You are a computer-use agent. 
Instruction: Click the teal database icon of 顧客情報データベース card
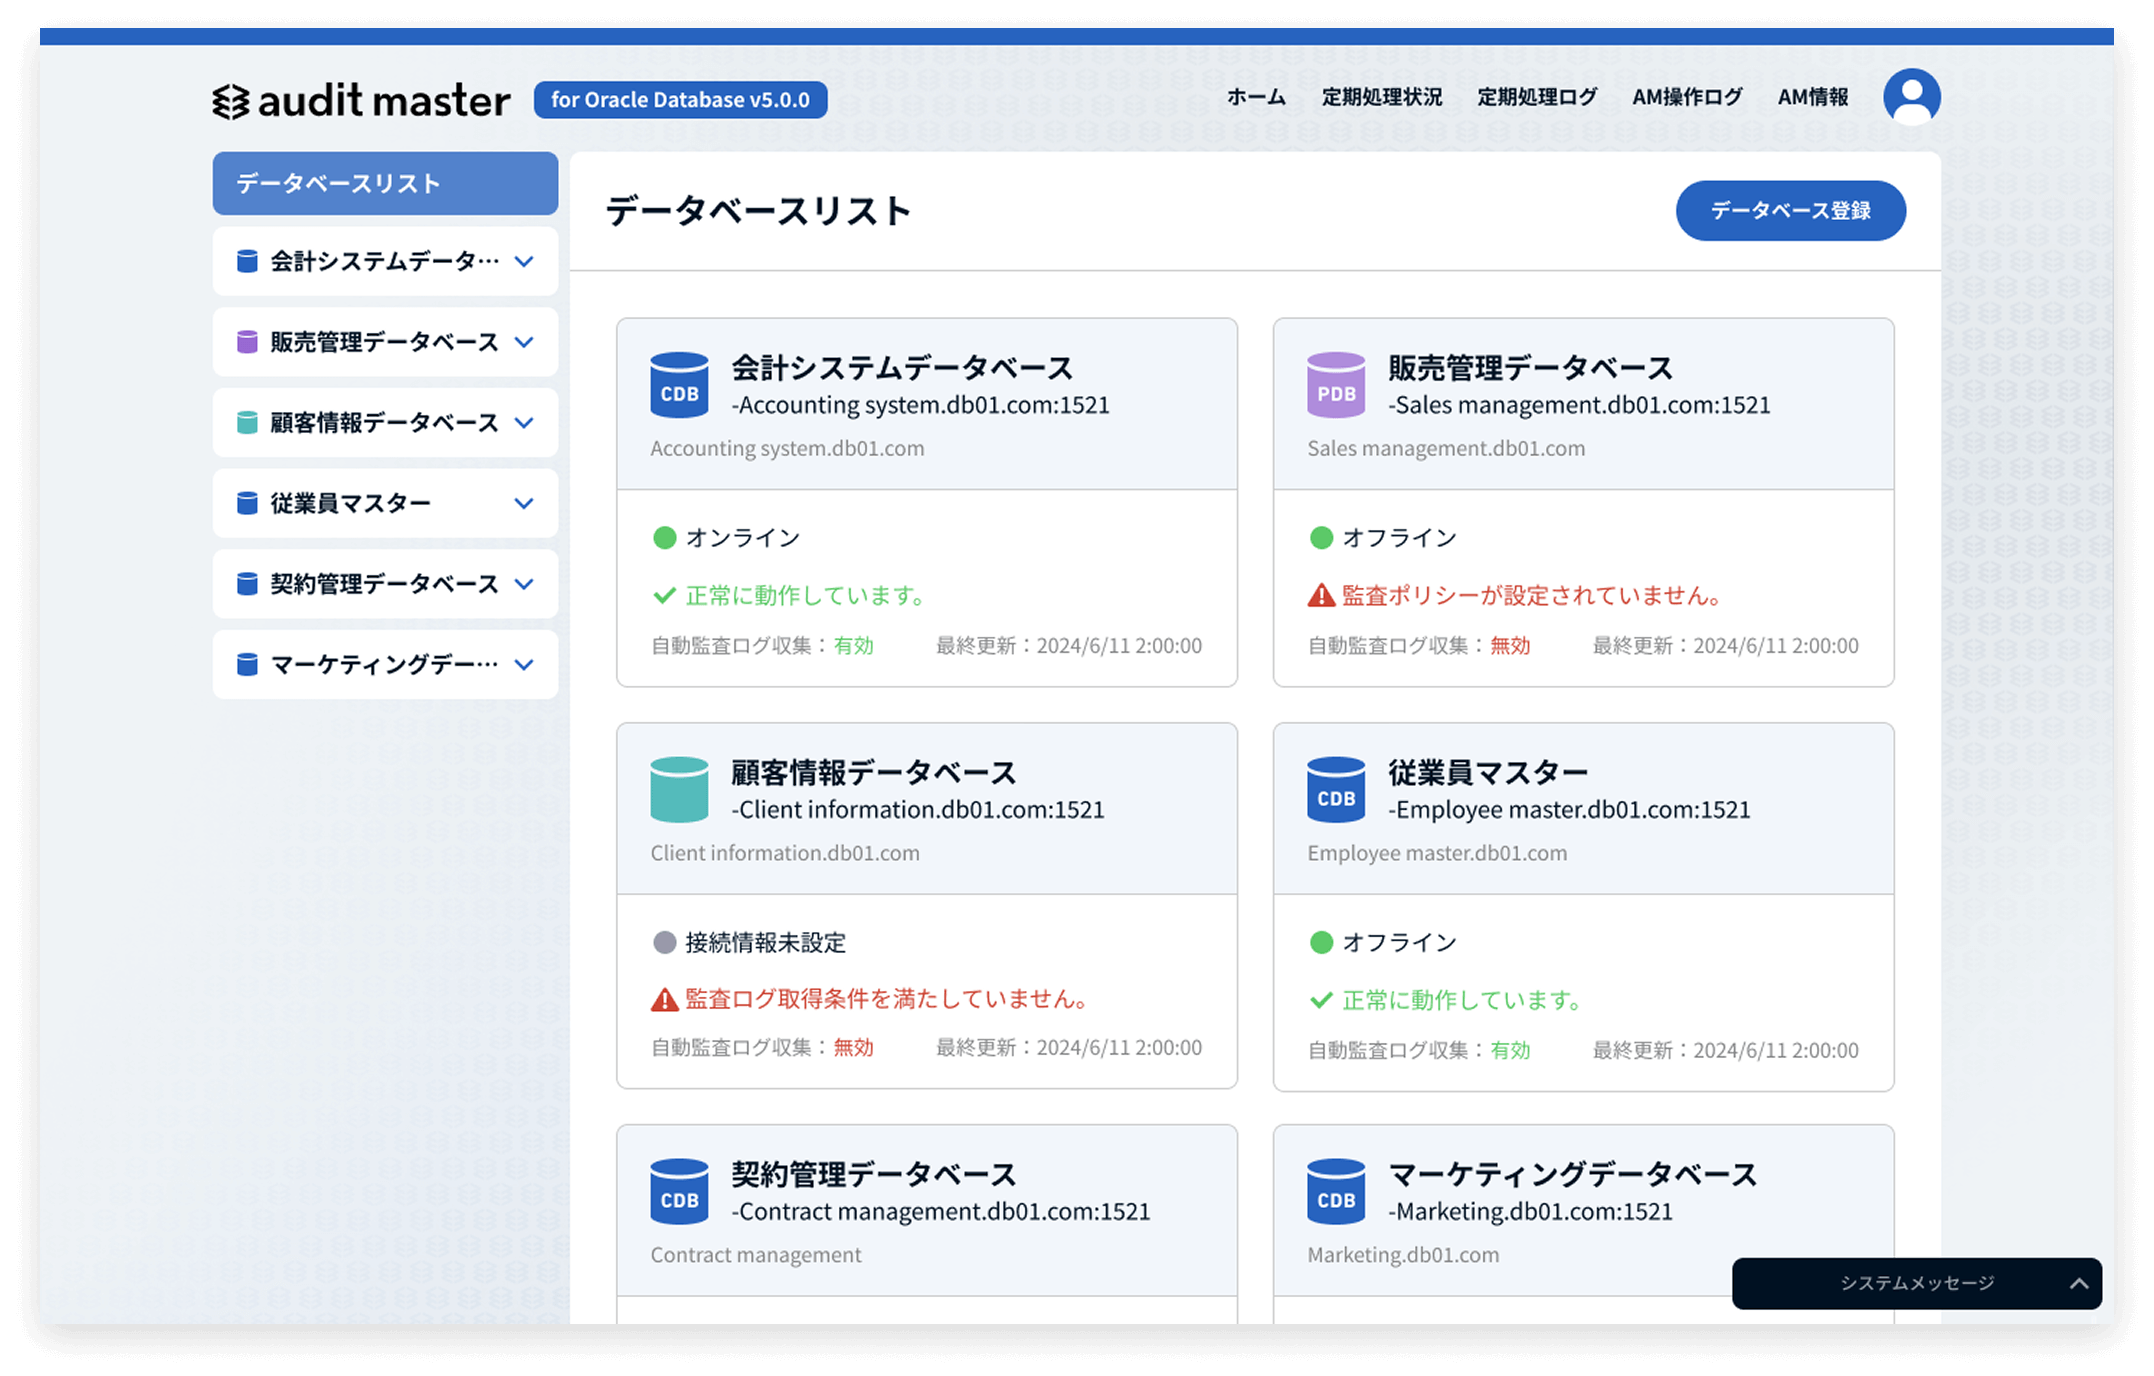point(679,789)
